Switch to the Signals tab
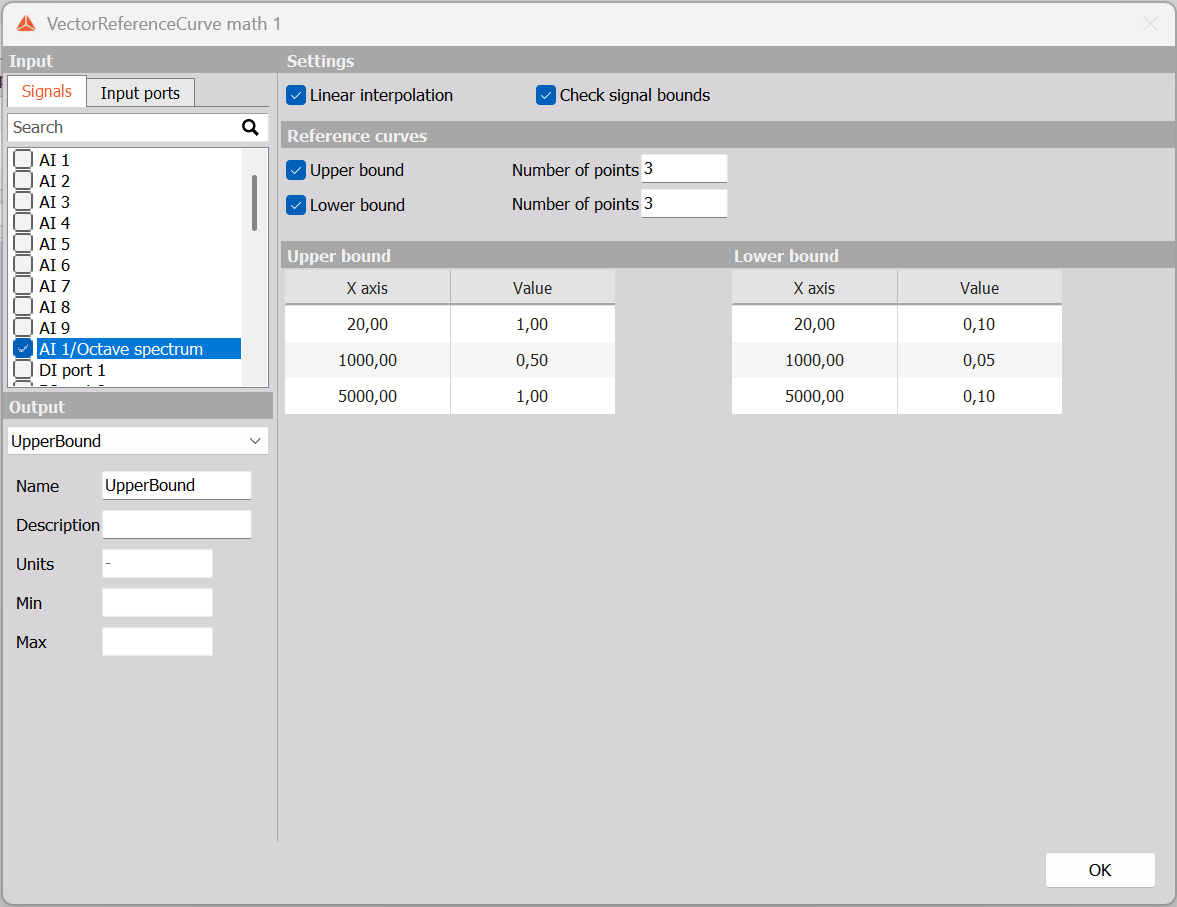 [x=47, y=92]
